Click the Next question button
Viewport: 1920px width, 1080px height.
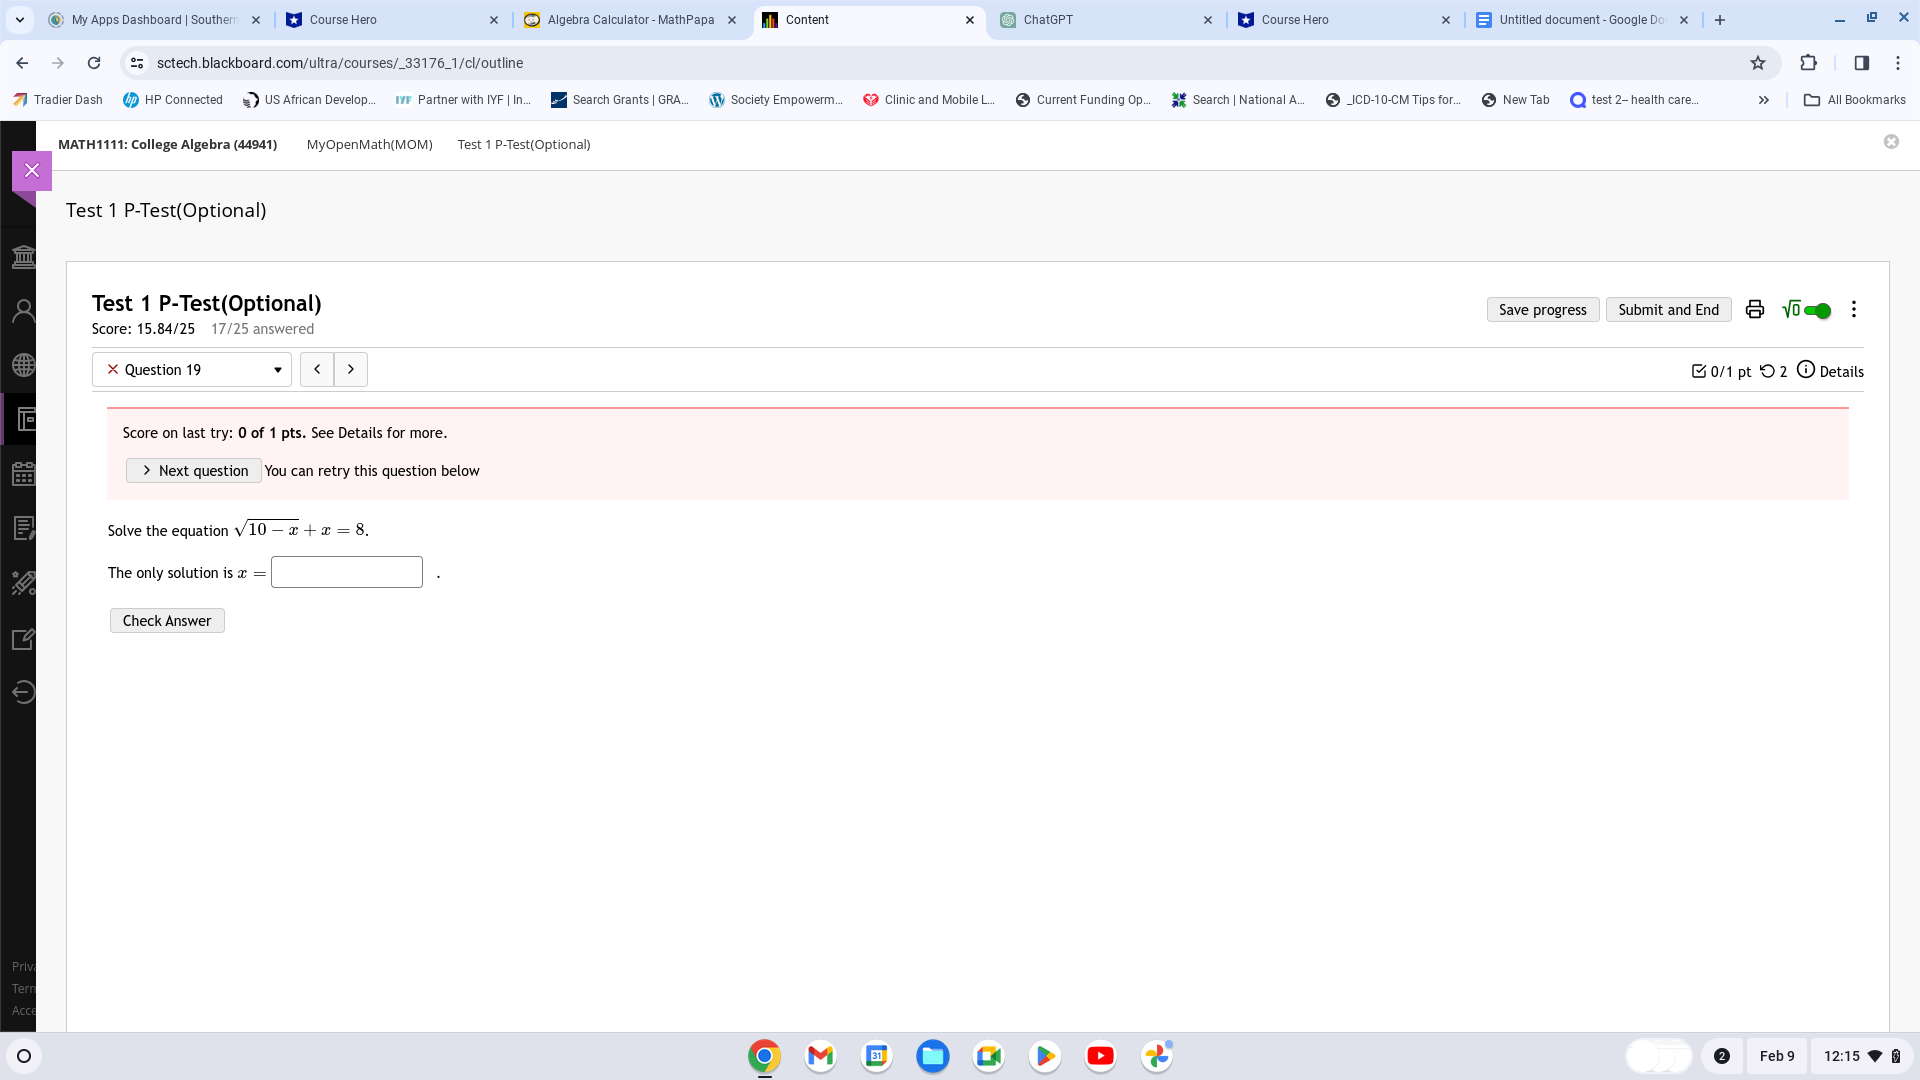(194, 471)
